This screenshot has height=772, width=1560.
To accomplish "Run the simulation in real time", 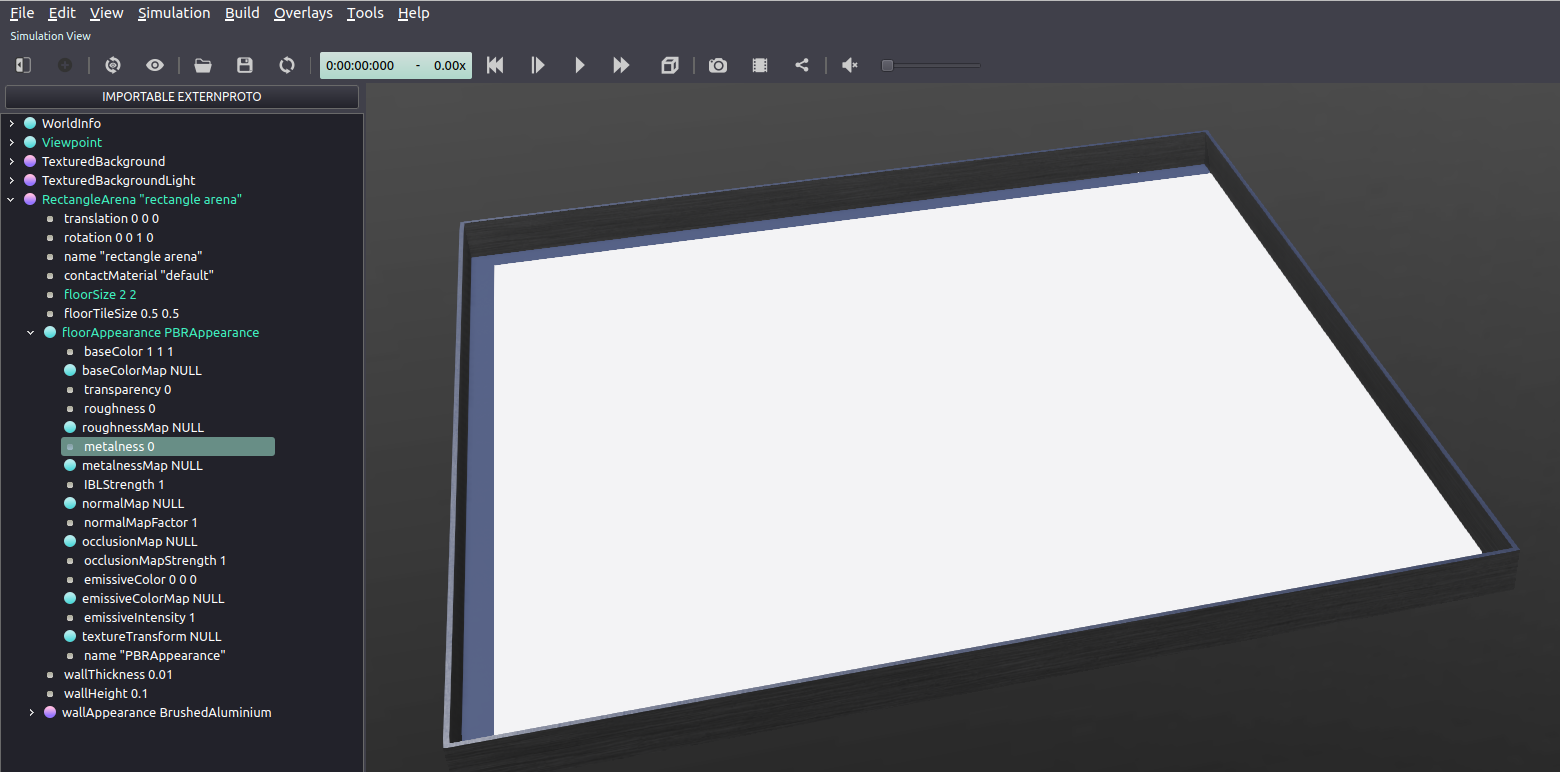I will (x=580, y=65).
